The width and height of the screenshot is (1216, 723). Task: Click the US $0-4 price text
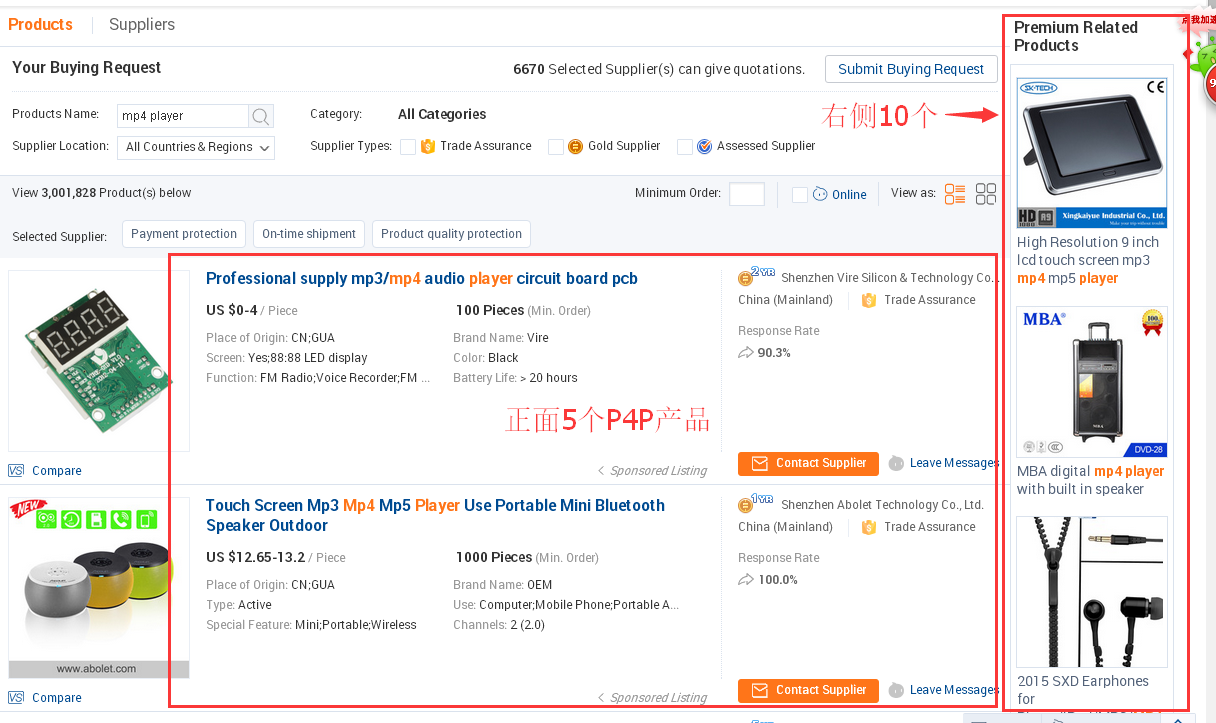coord(231,310)
